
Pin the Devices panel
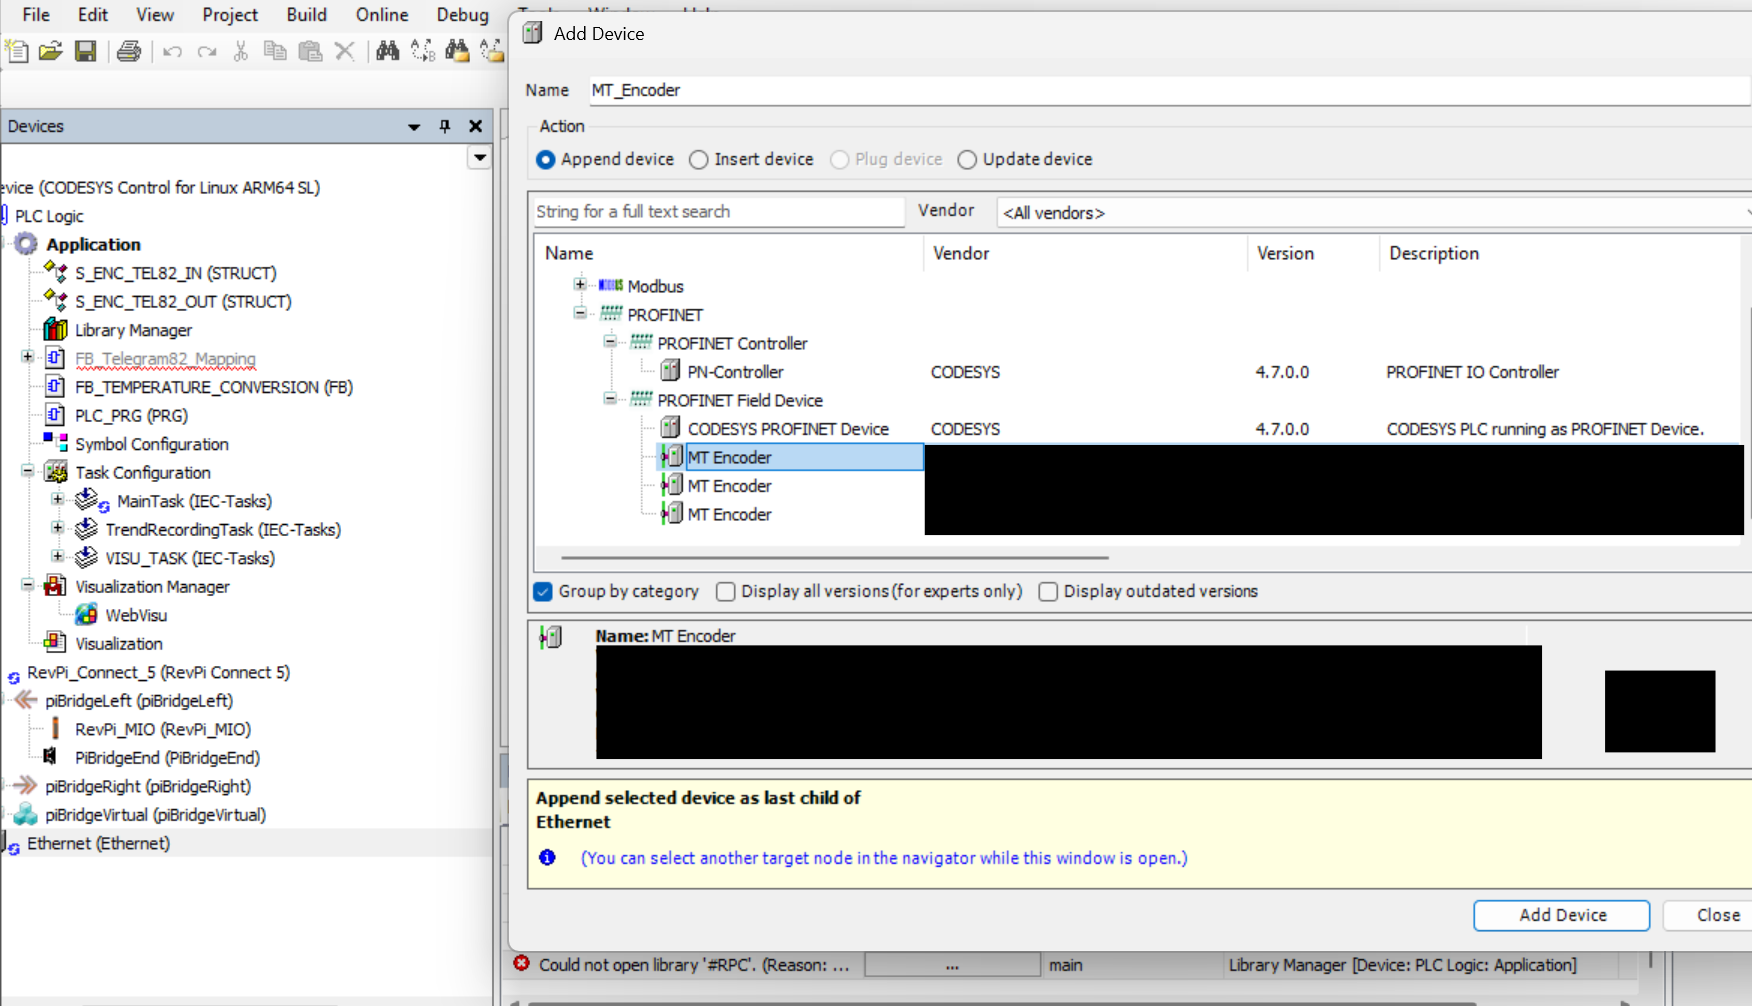pyautogui.click(x=445, y=126)
